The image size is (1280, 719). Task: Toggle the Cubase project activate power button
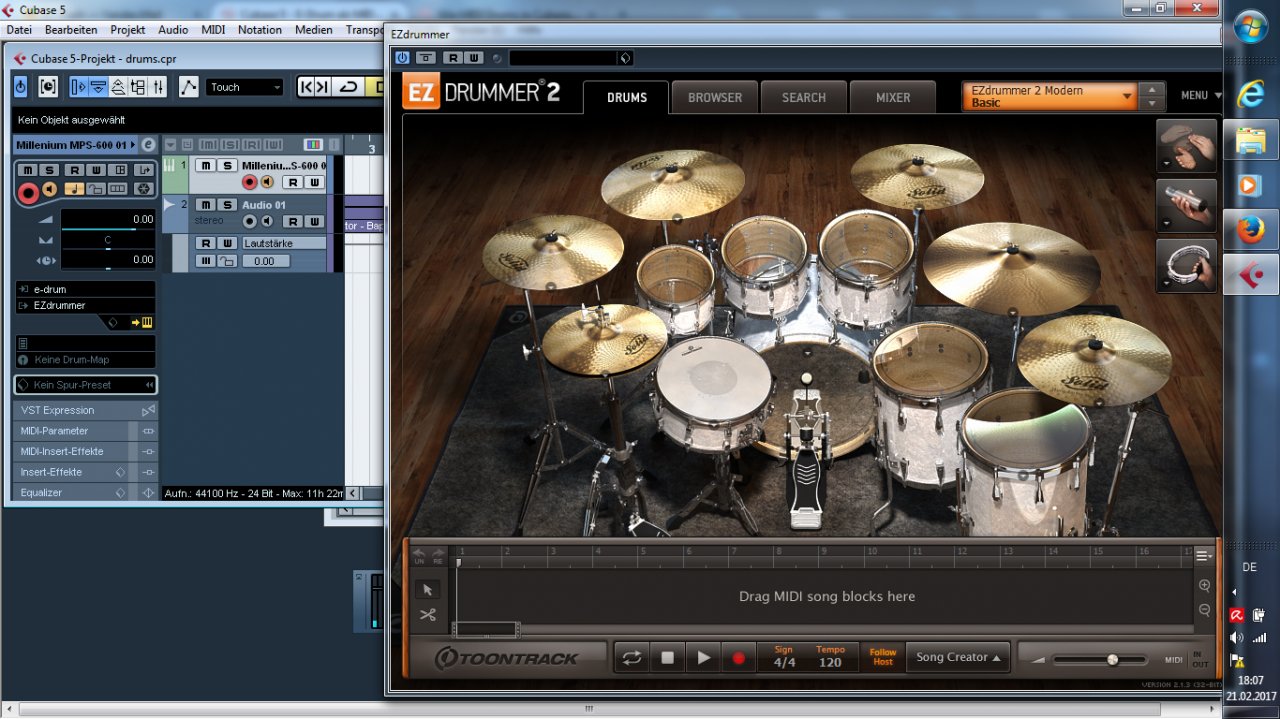click(21, 87)
